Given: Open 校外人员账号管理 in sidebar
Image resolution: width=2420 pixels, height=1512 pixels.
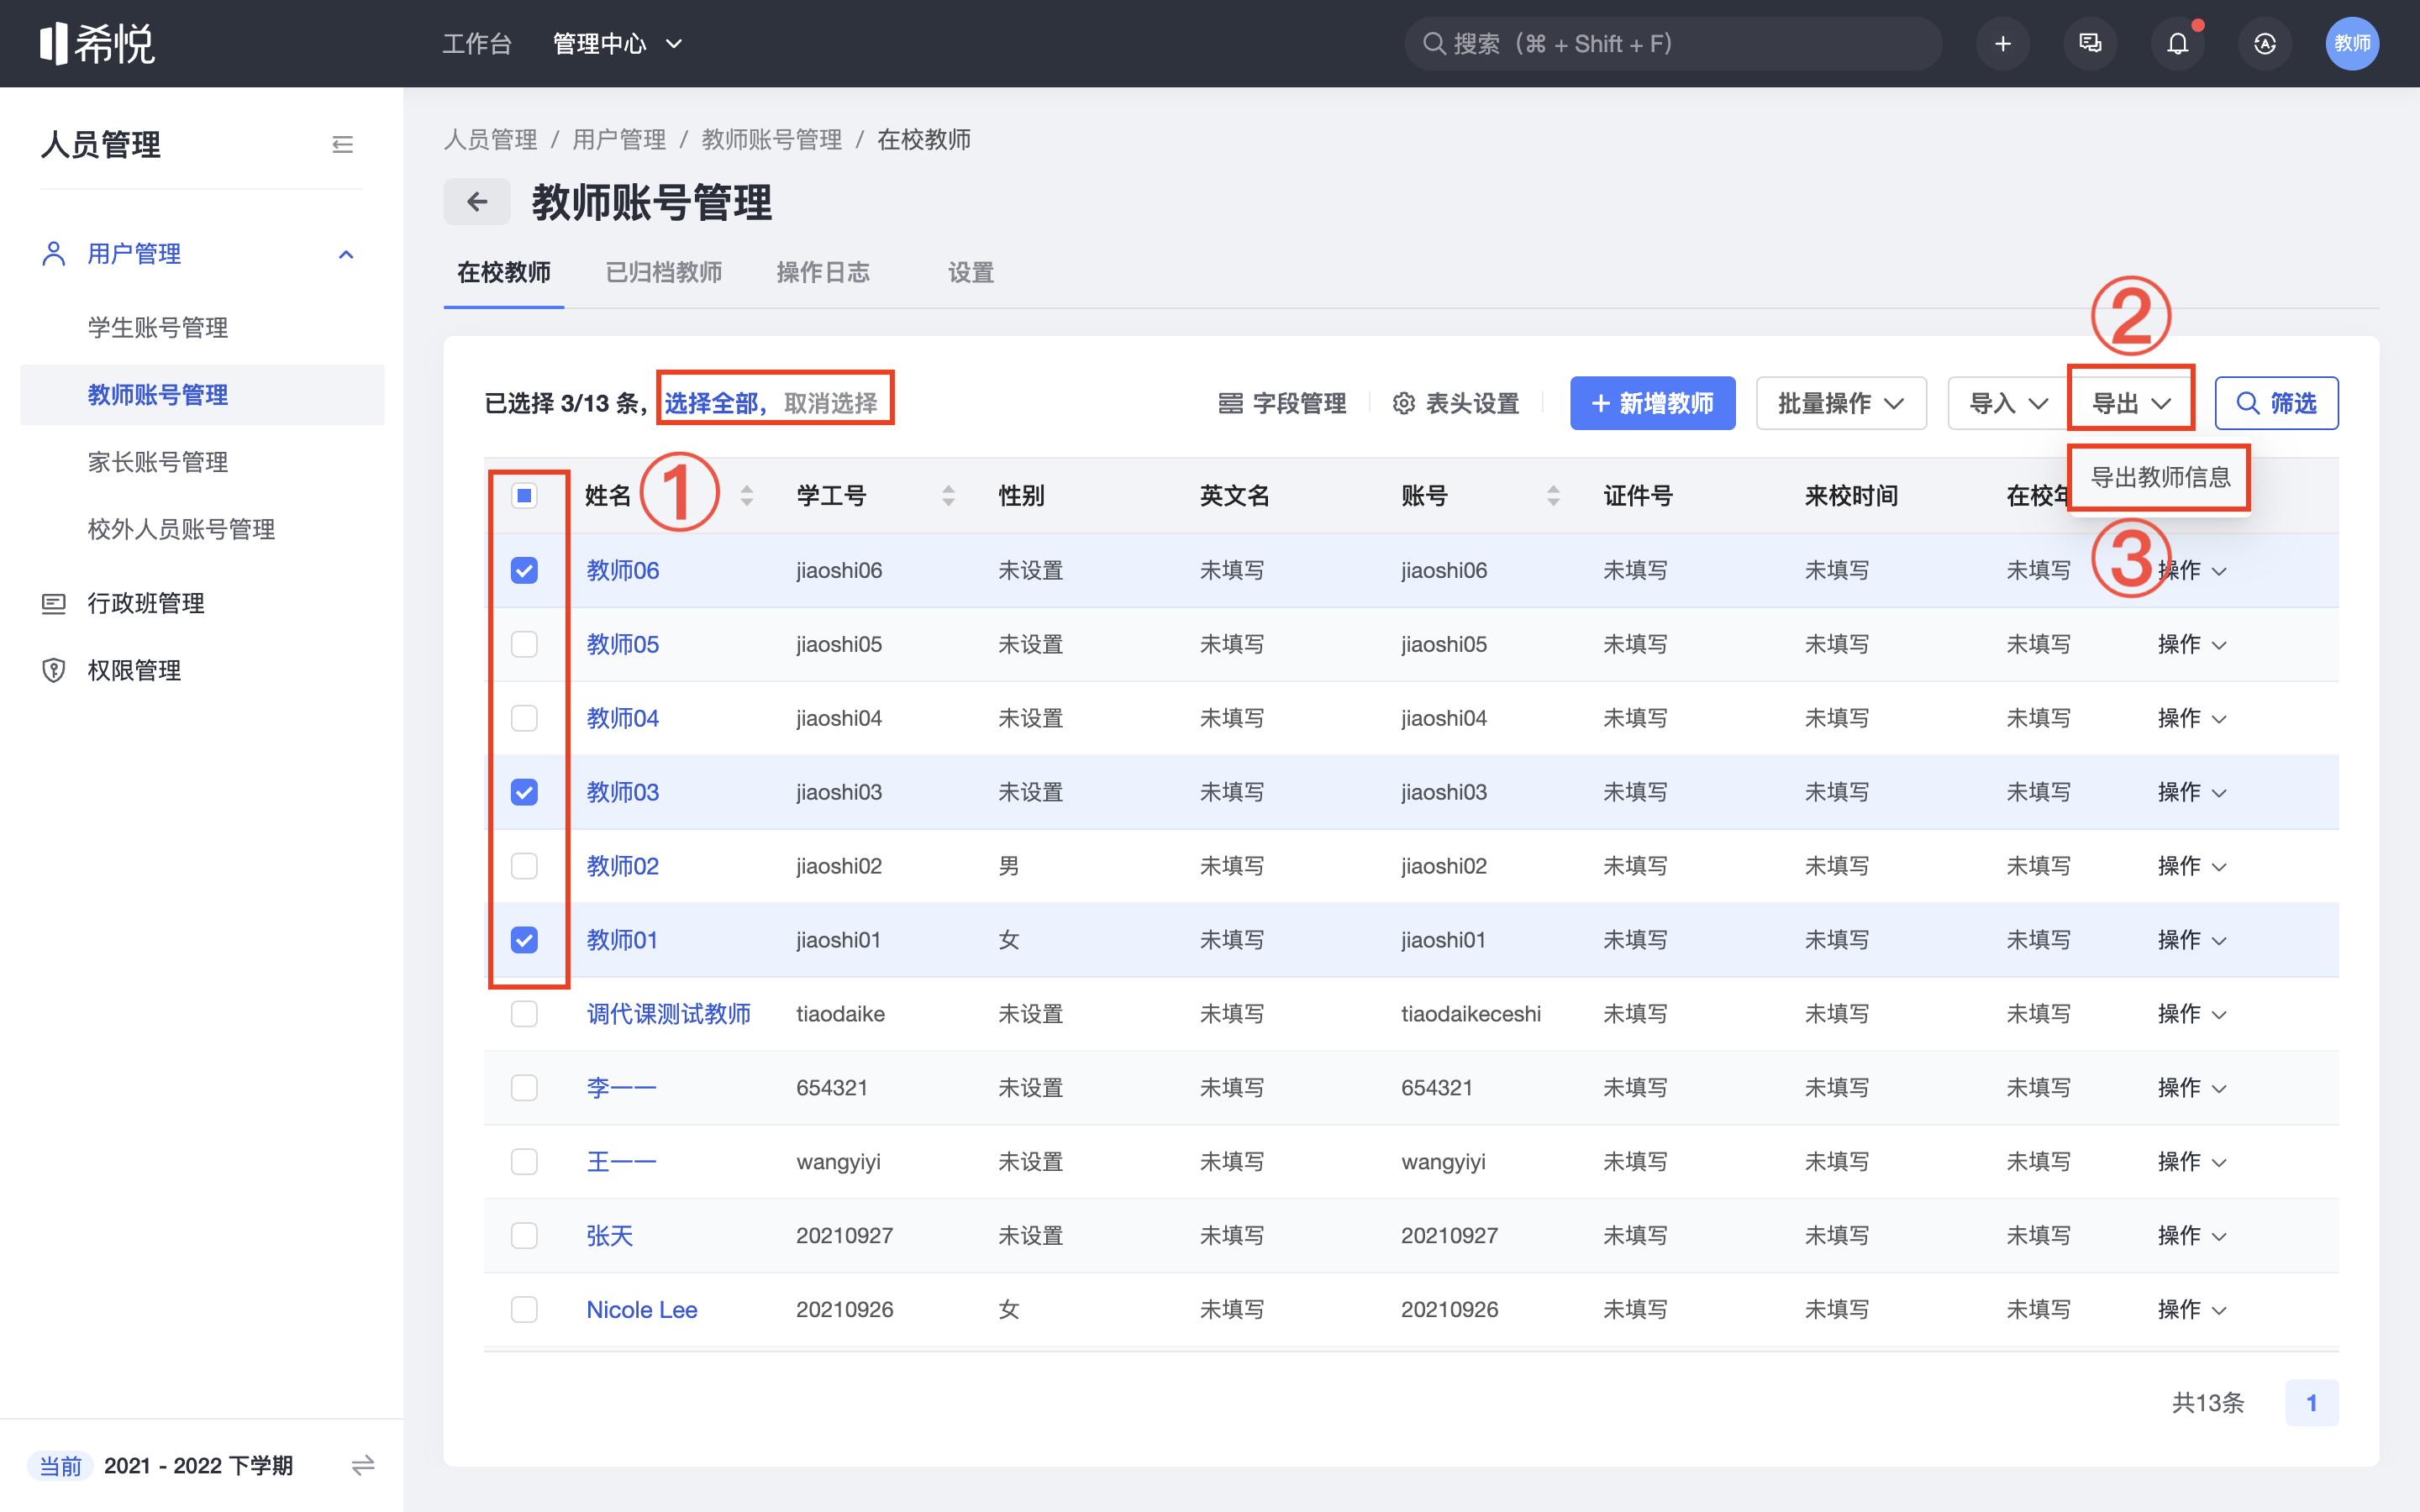Looking at the screenshot, I should 181,529.
